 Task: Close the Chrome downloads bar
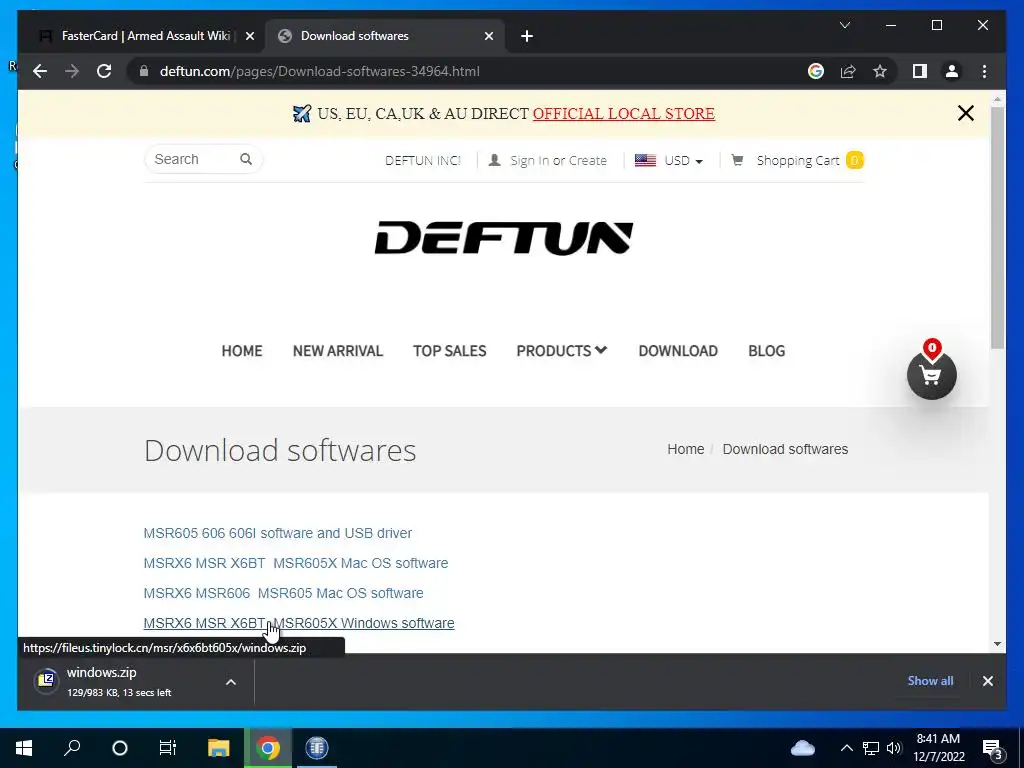tap(987, 681)
